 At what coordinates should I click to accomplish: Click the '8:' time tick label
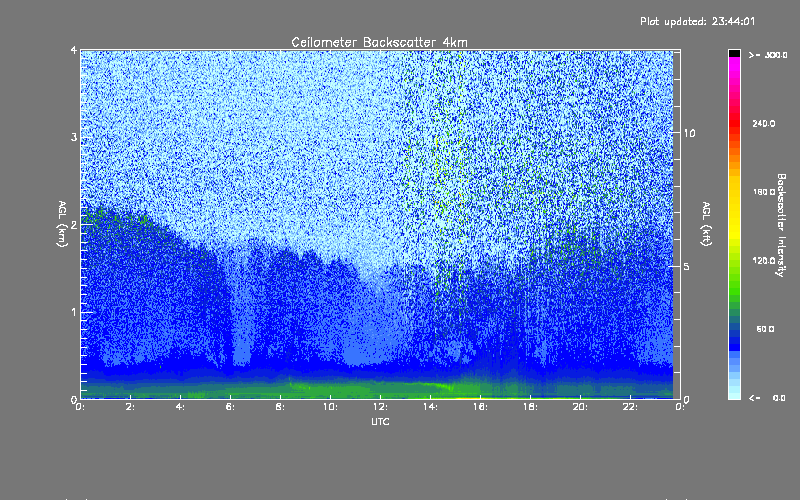click(280, 407)
